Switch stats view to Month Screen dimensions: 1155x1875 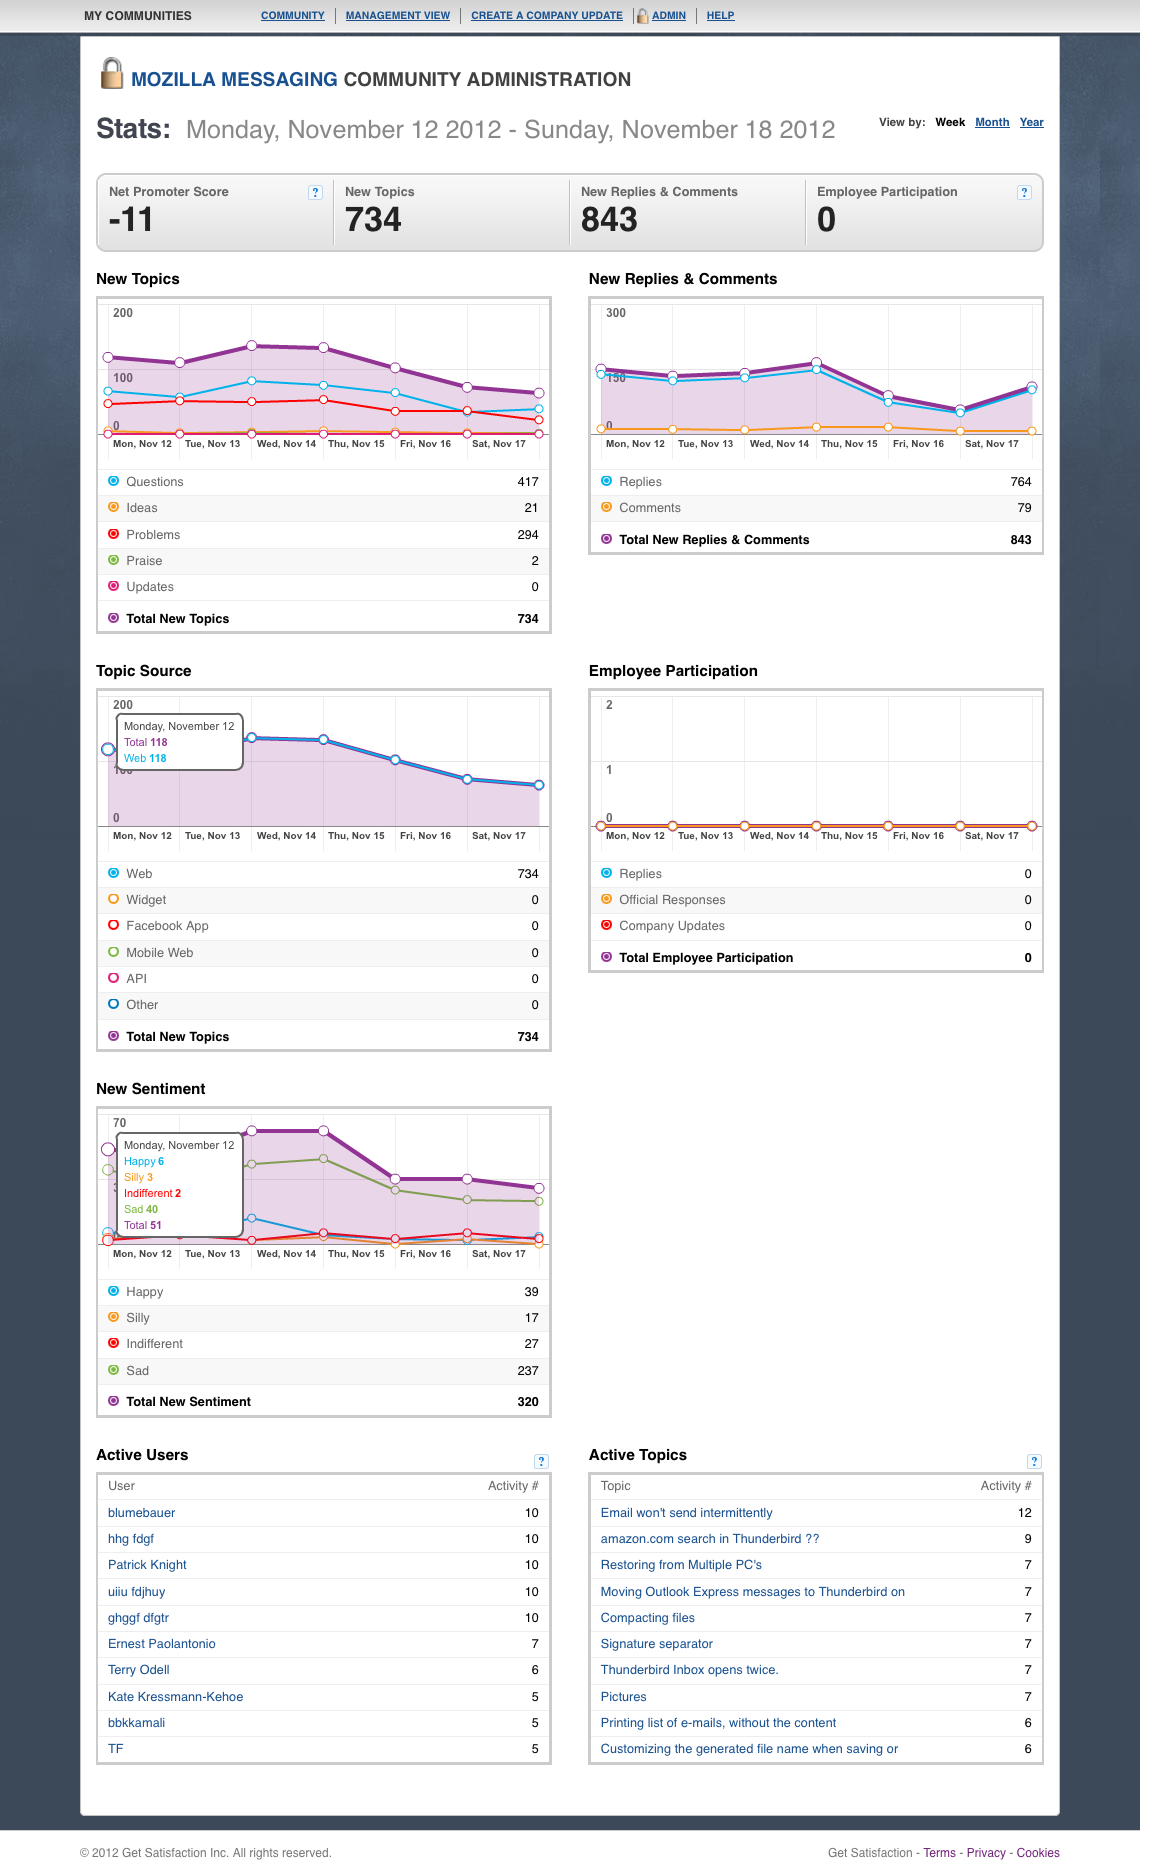coord(992,122)
